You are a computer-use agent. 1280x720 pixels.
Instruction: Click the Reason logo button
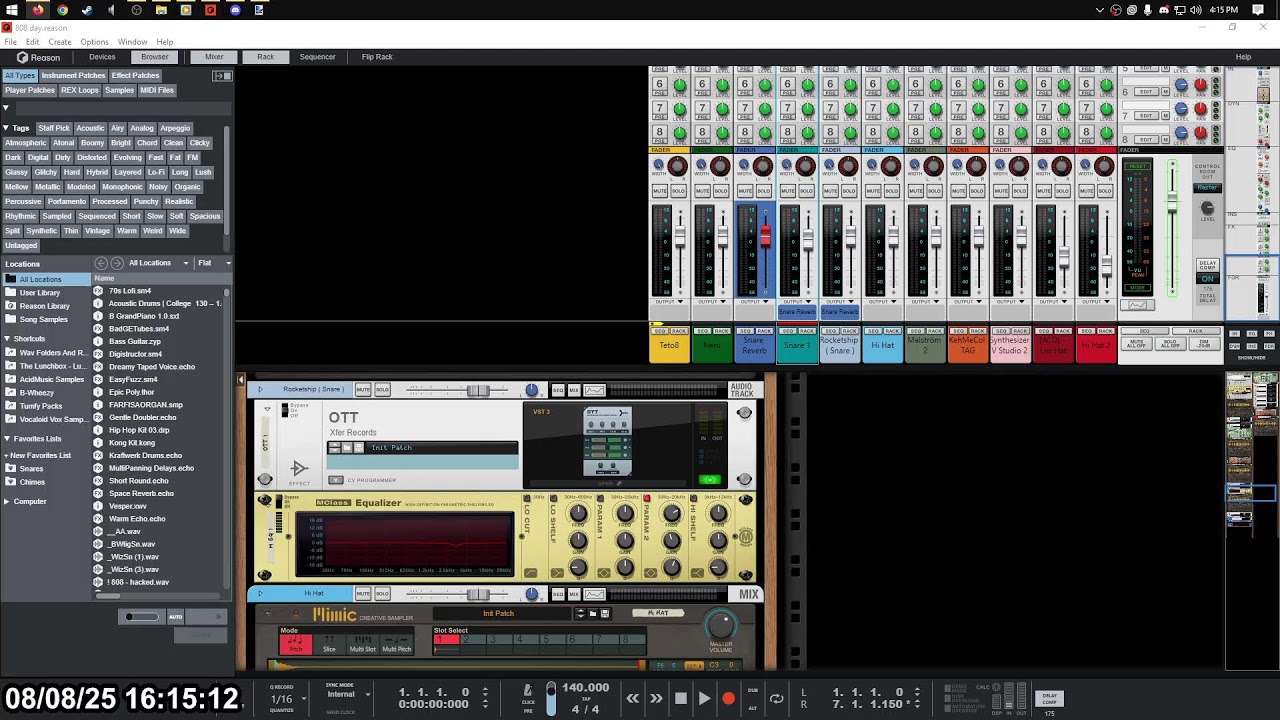[x=38, y=57]
